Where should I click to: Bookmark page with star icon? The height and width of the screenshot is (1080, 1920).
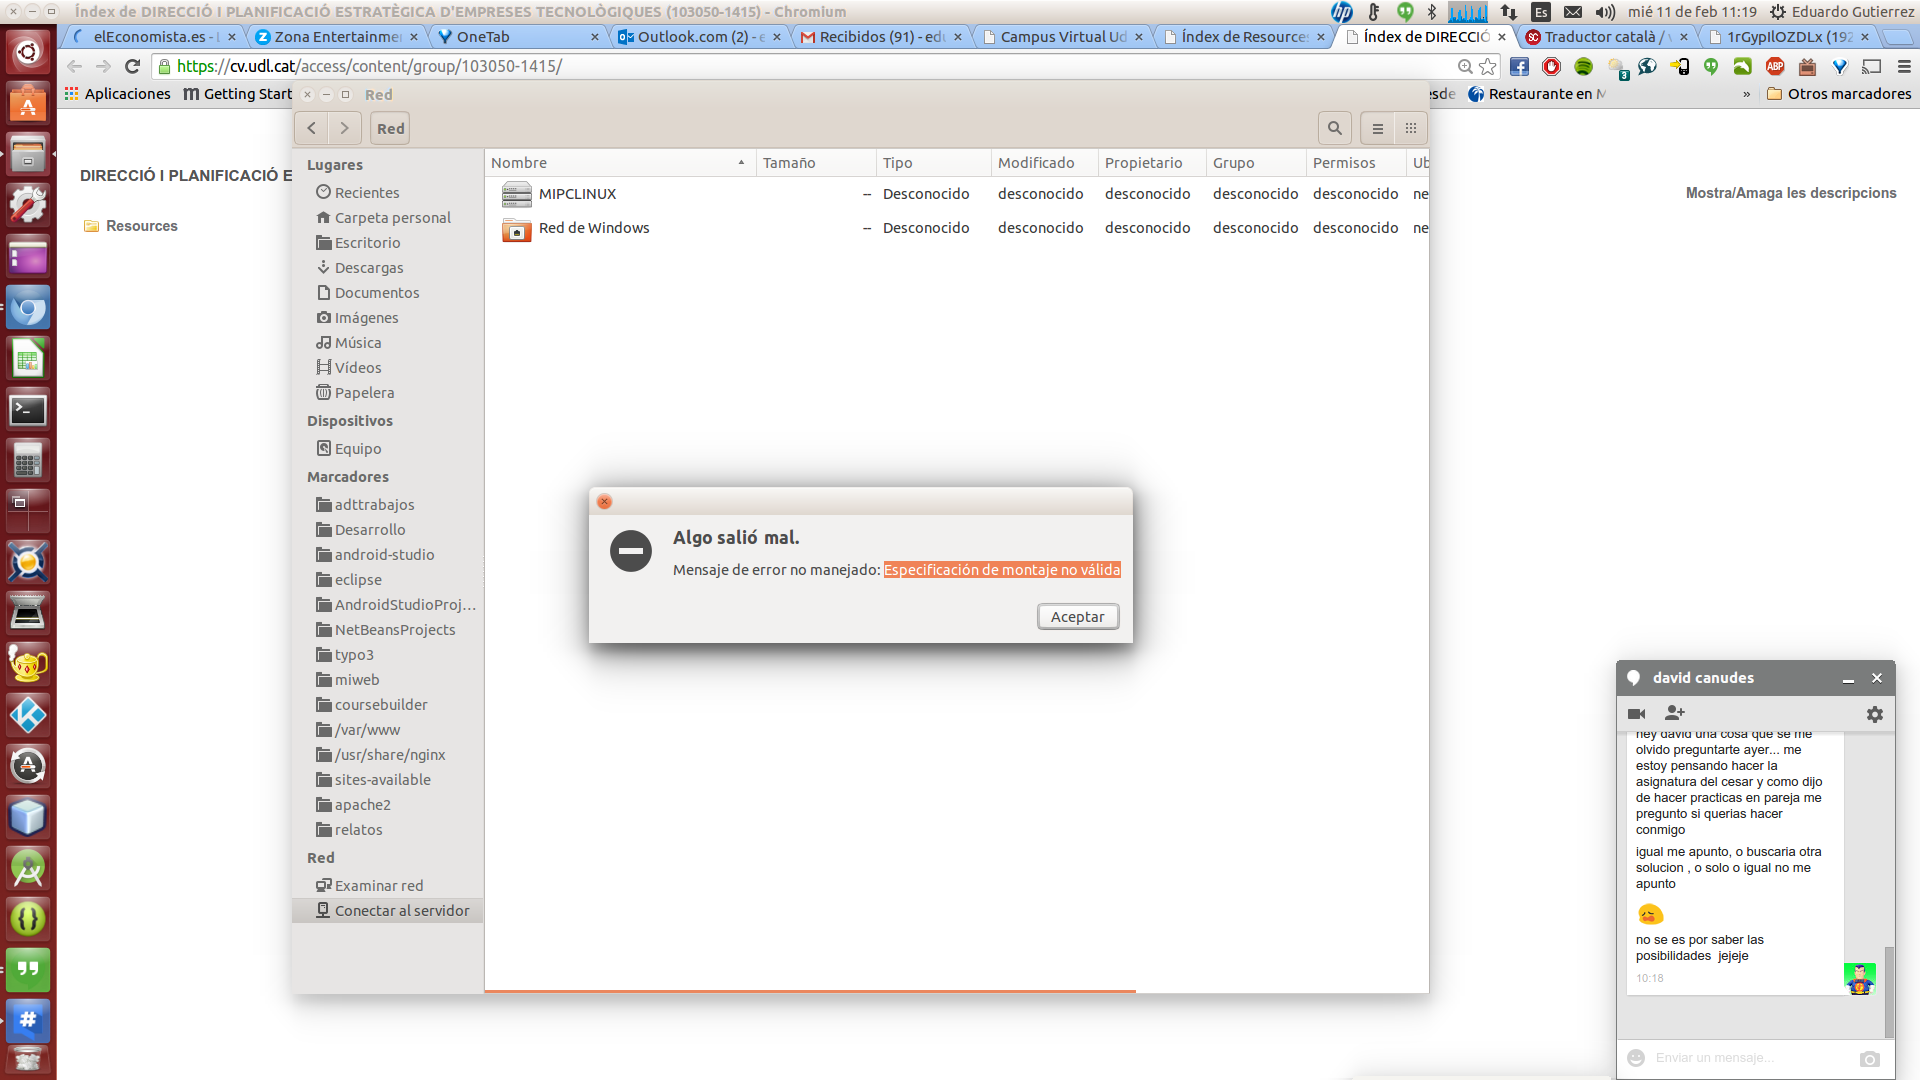[1488, 66]
